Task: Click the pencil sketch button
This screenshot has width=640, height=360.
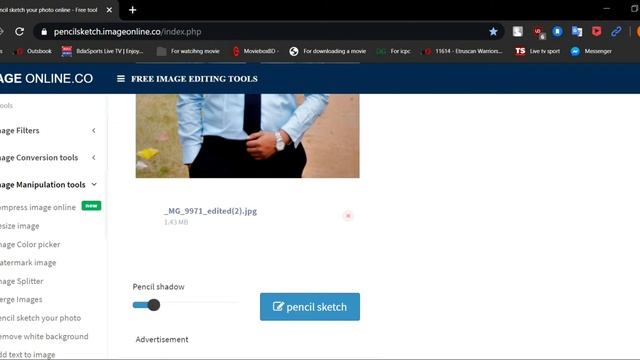Action: (310, 307)
